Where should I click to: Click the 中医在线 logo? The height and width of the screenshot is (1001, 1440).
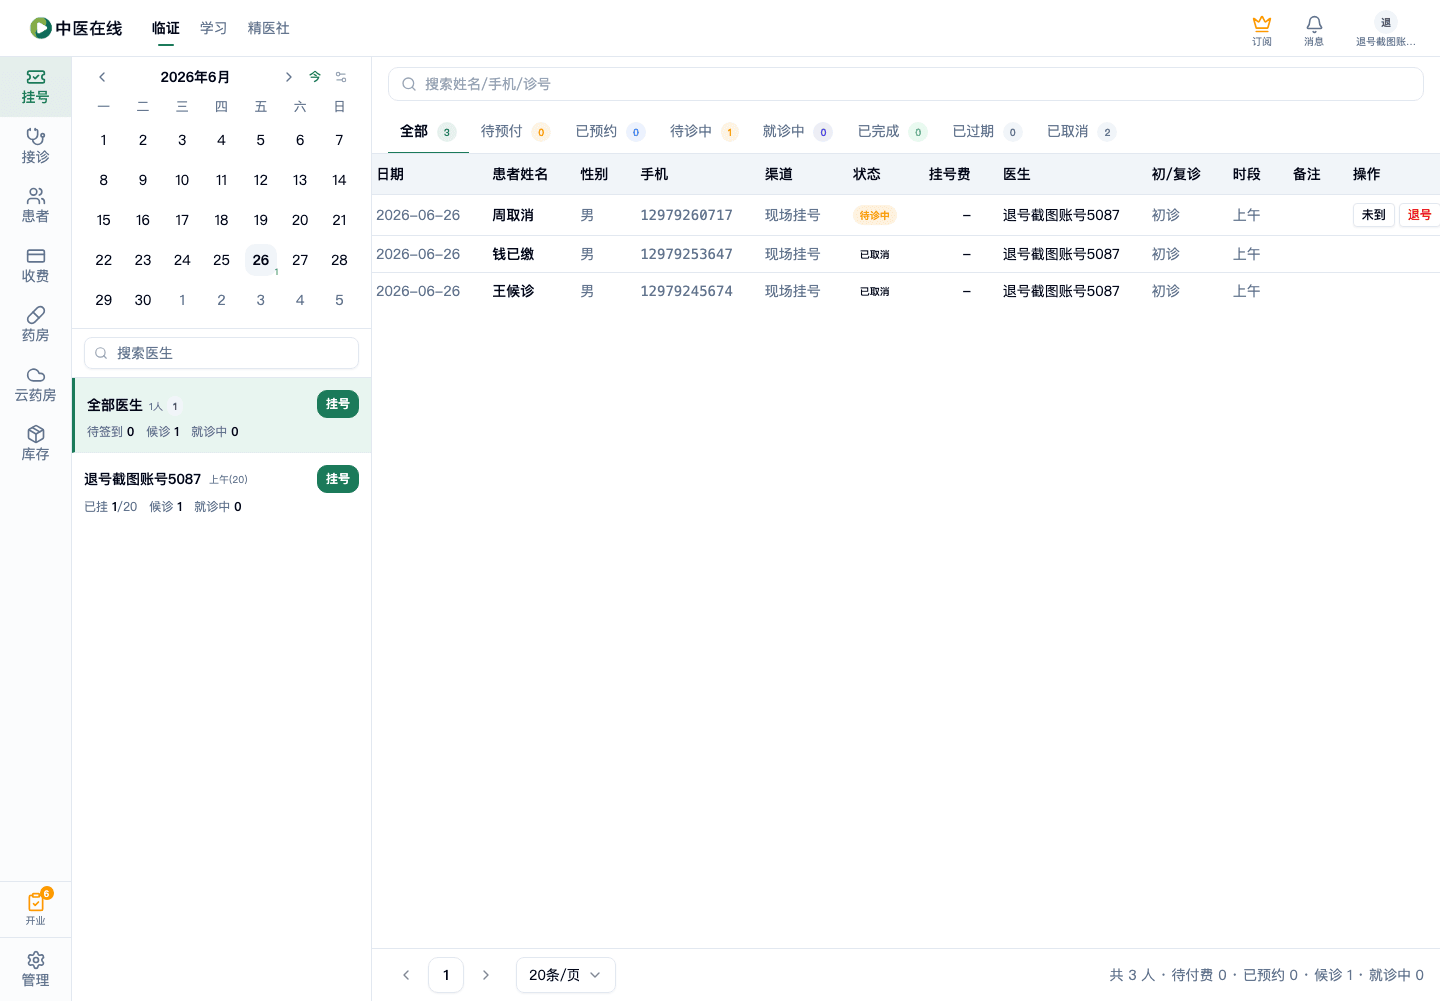[76, 28]
